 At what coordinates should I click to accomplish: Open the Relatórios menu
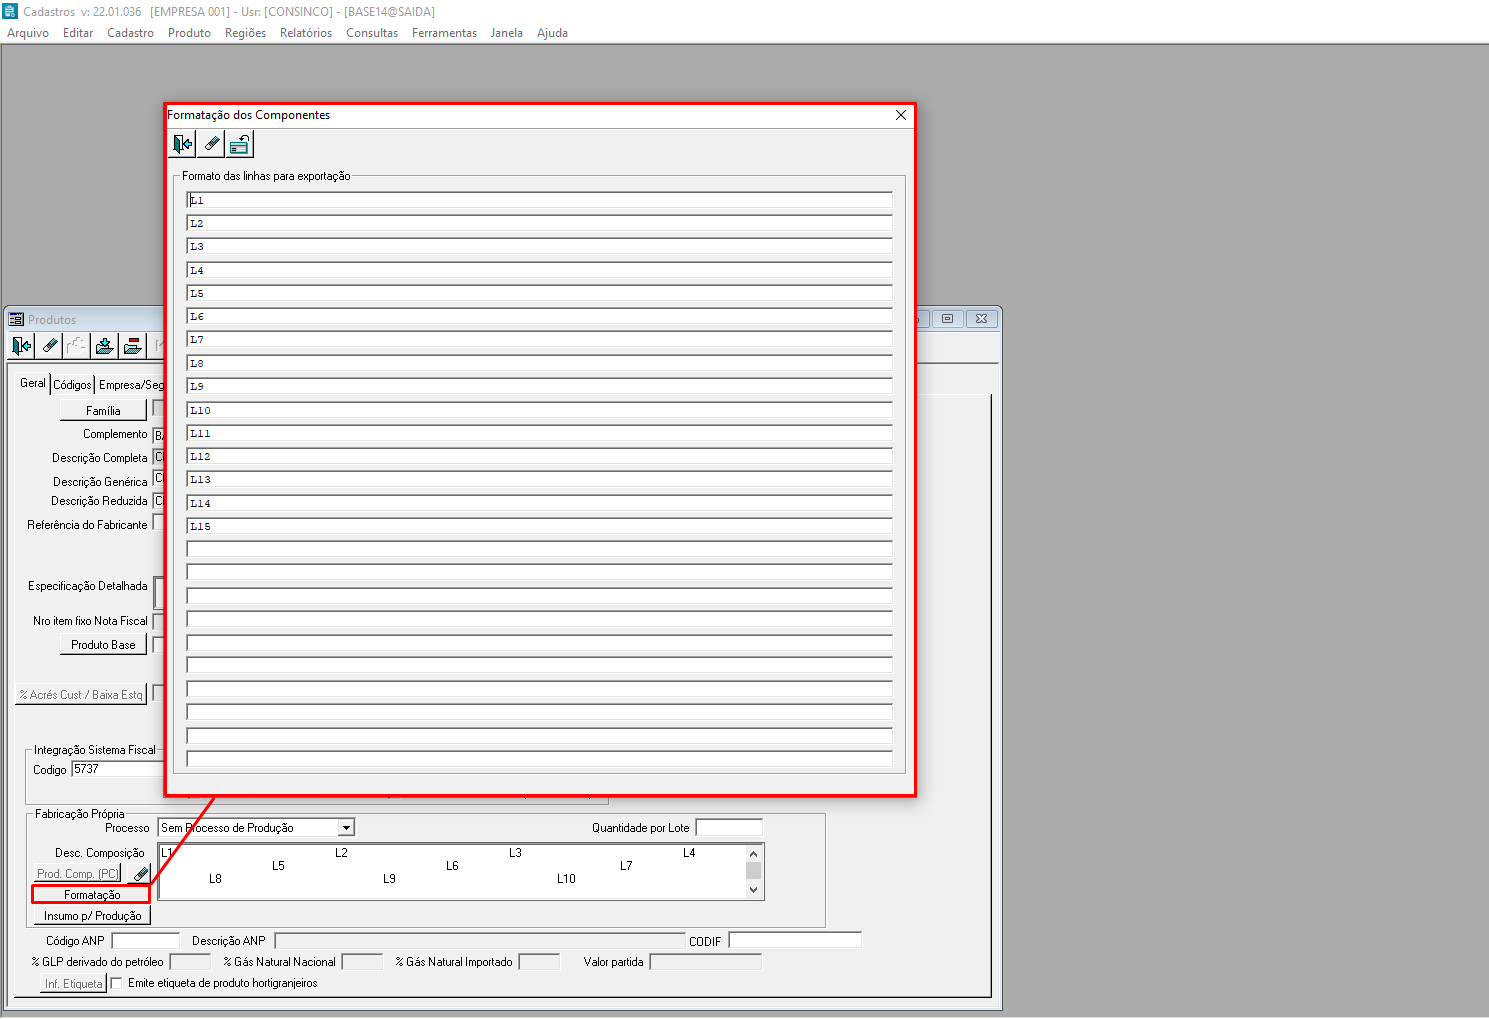306,33
